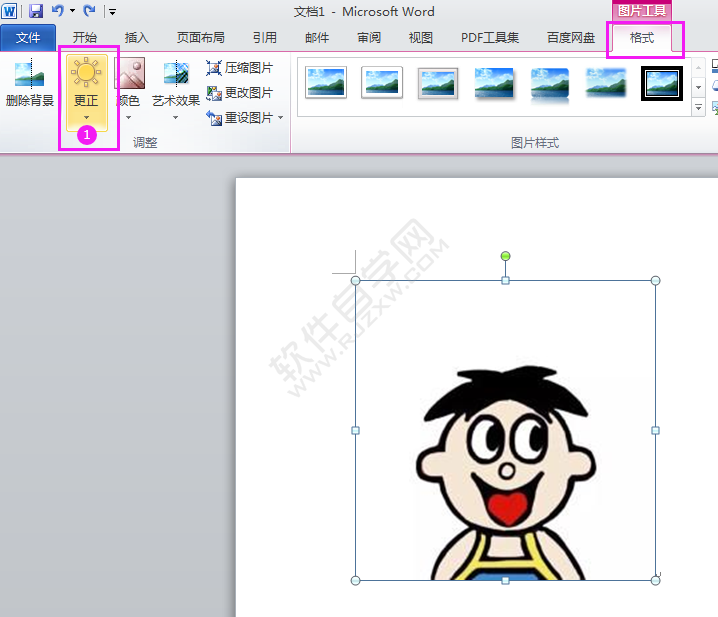Switch to the 审阅 (Review) tab
This screenshot has height=617, width=718.
tap(369, 38)
